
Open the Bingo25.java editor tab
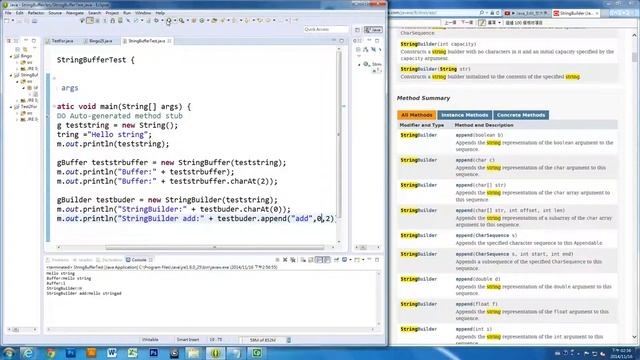click(x=98, y=41)
